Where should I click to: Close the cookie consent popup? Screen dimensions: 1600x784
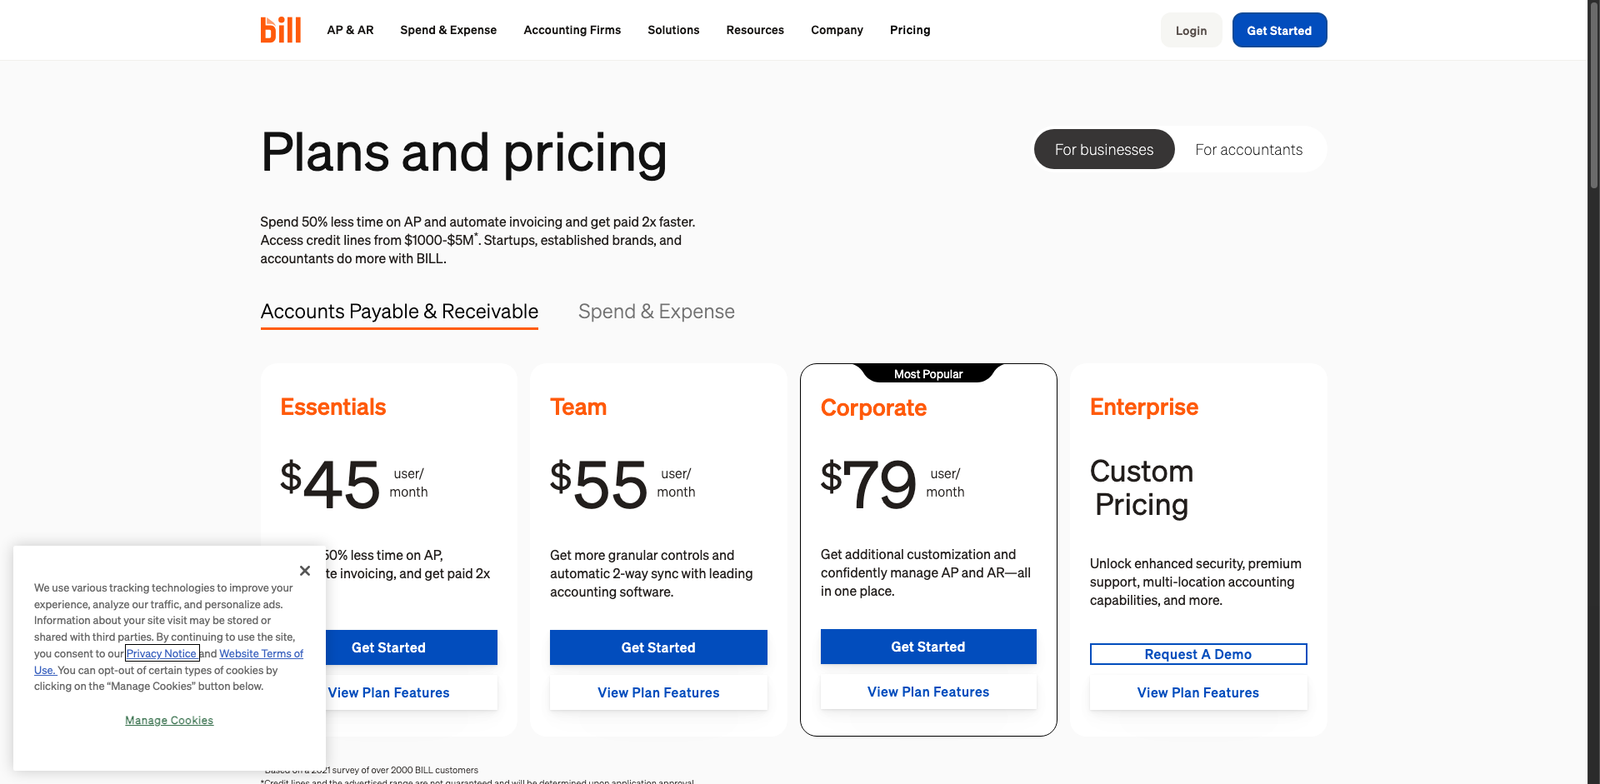305,571
